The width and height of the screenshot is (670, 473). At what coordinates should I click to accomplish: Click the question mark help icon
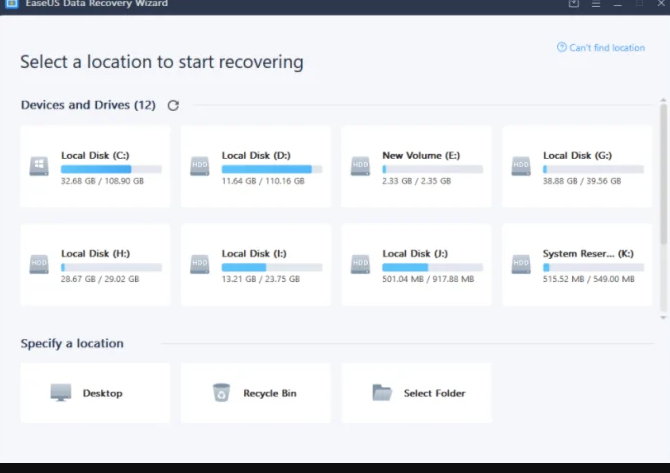pos(561,47)
